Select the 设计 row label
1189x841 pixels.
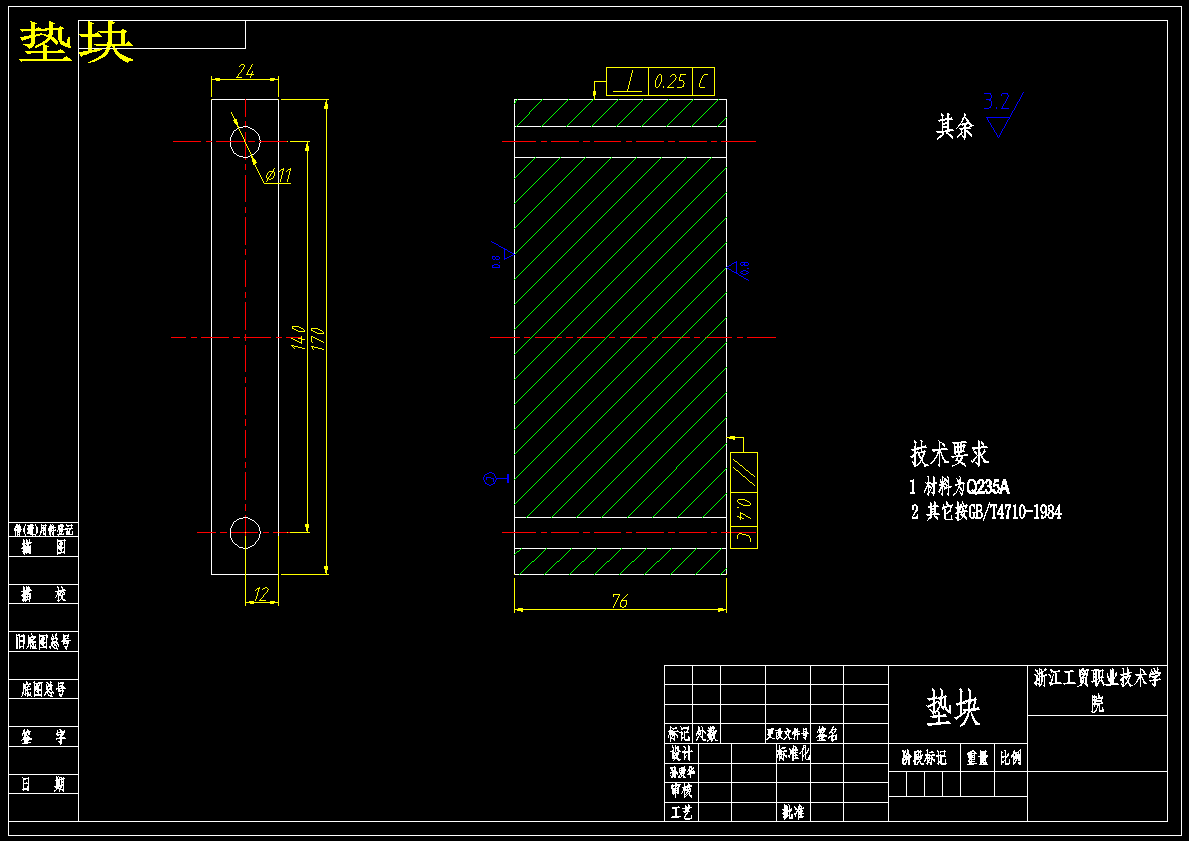(681, 753)
